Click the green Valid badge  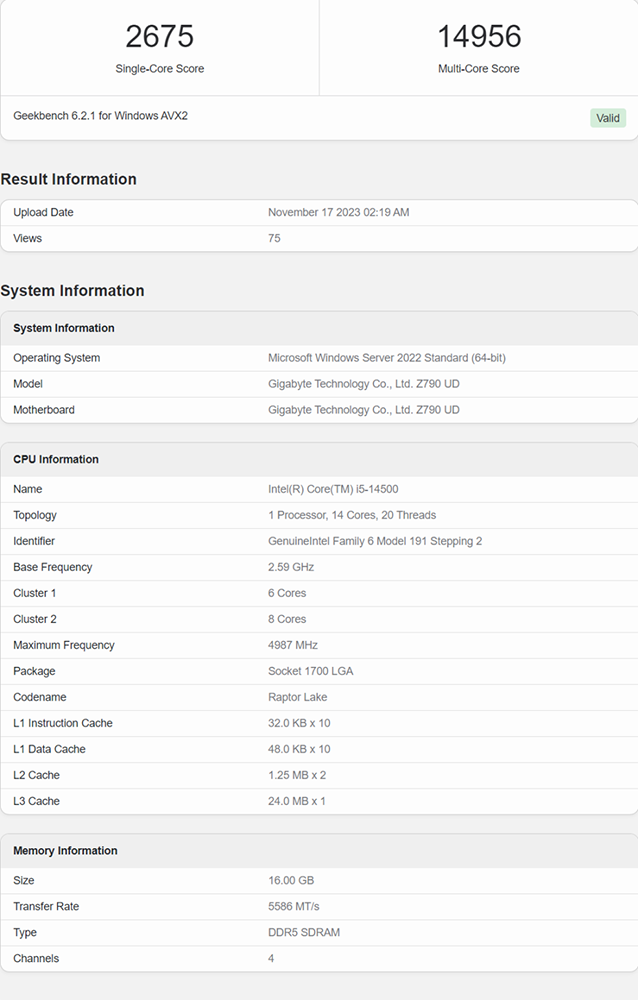(x=607, y=118)
